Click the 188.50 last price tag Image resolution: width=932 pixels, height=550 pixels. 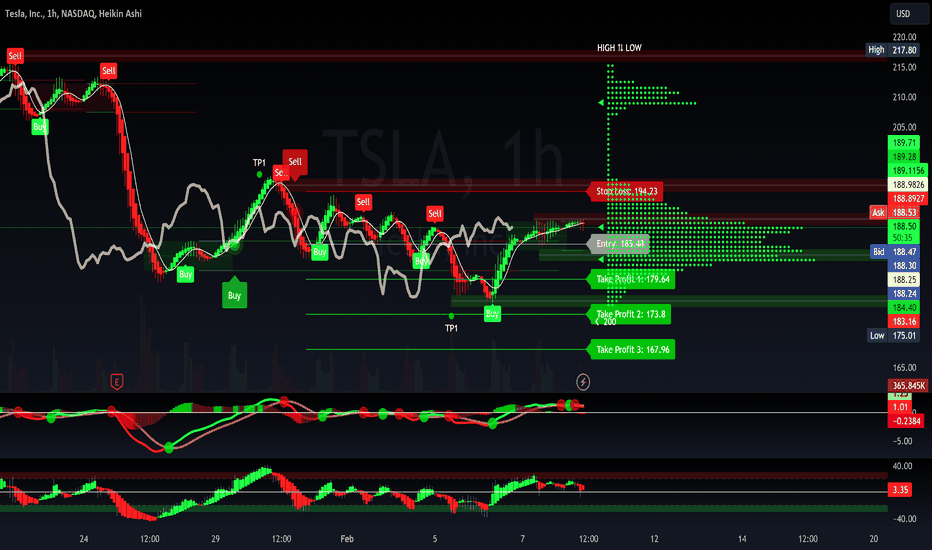click(904, 227)
